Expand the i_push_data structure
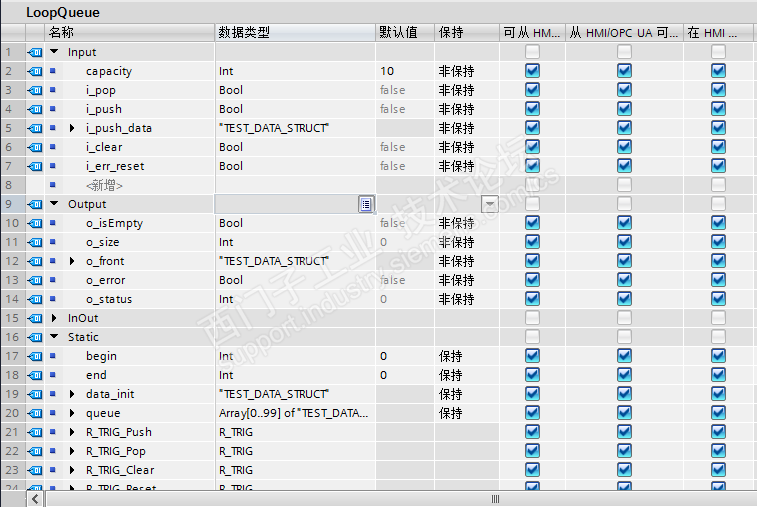757x507 pixels. [72, 128]
